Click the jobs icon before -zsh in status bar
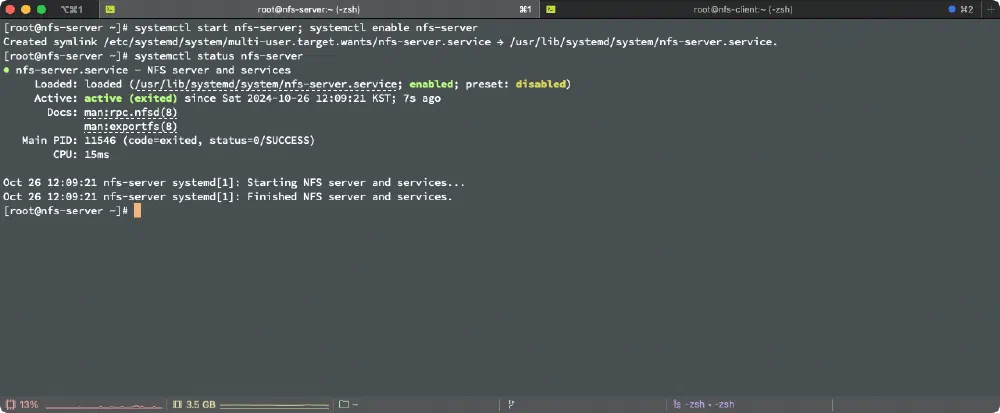1000x413 pixels. [x=677, y=405]
